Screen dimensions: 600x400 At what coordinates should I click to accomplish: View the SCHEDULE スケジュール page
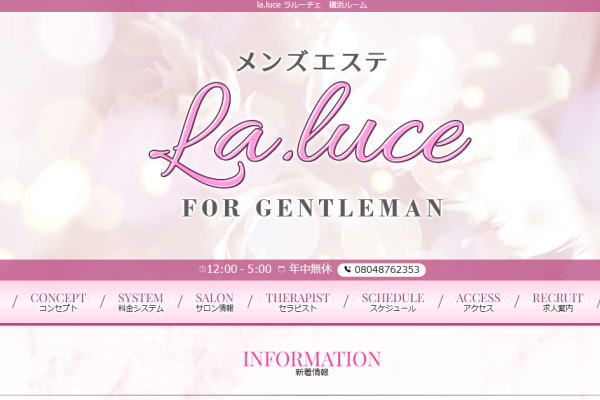pyautogui.click(x=393, y=302)
